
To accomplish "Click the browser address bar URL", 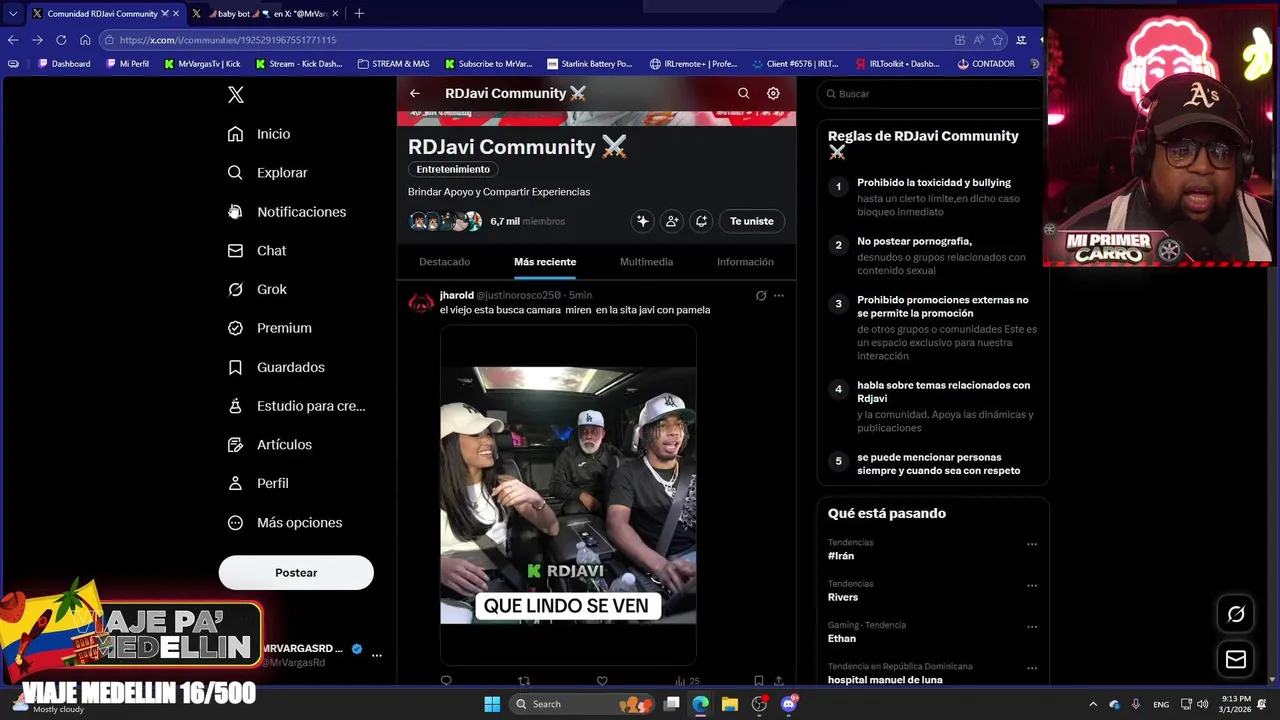I will pos(228,40).
